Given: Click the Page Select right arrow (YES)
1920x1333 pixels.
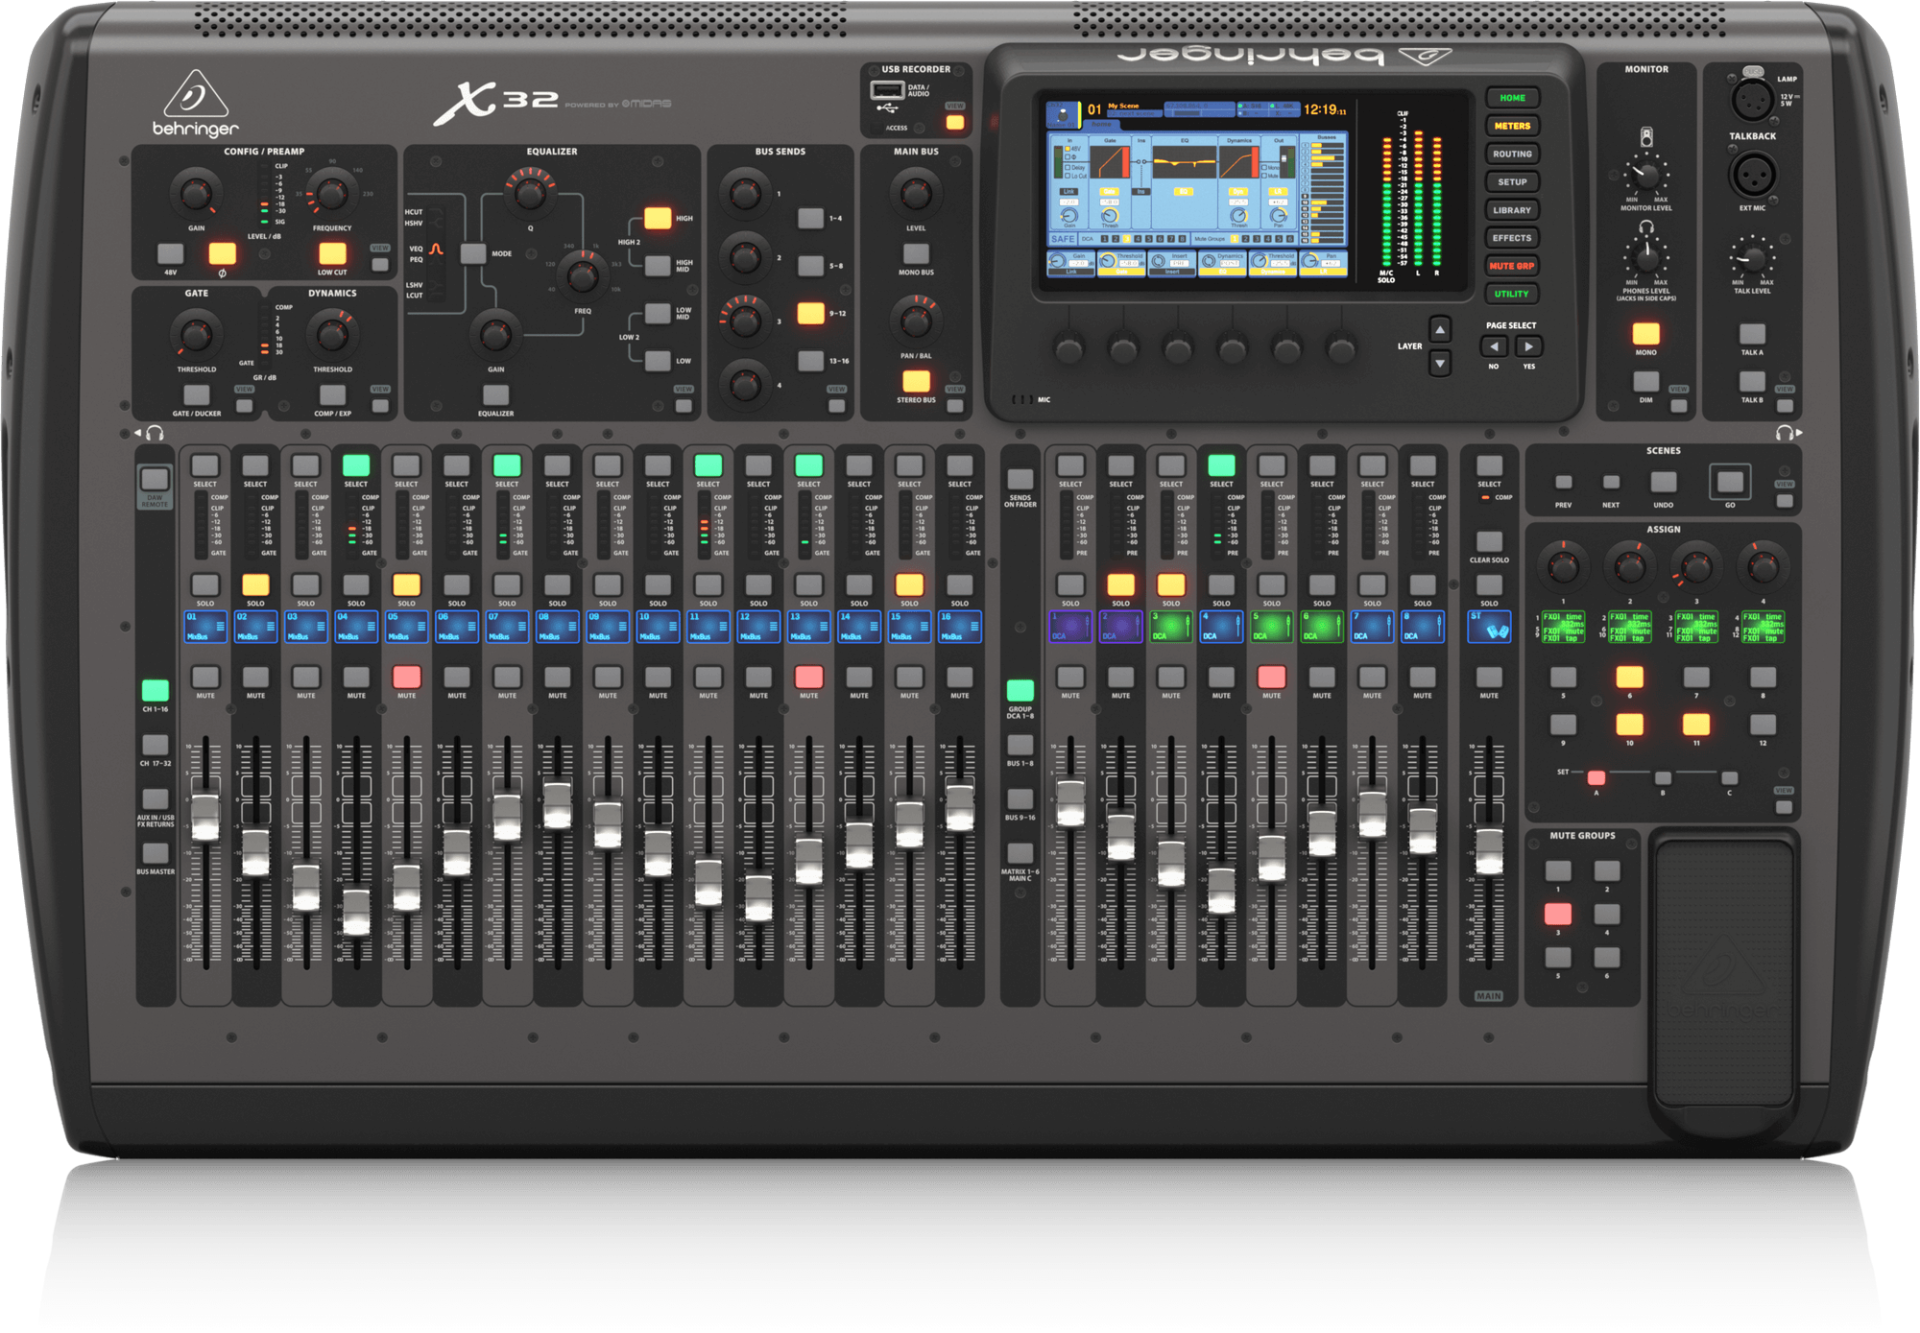Looking at the screenshot, I should coord(1528,347).
